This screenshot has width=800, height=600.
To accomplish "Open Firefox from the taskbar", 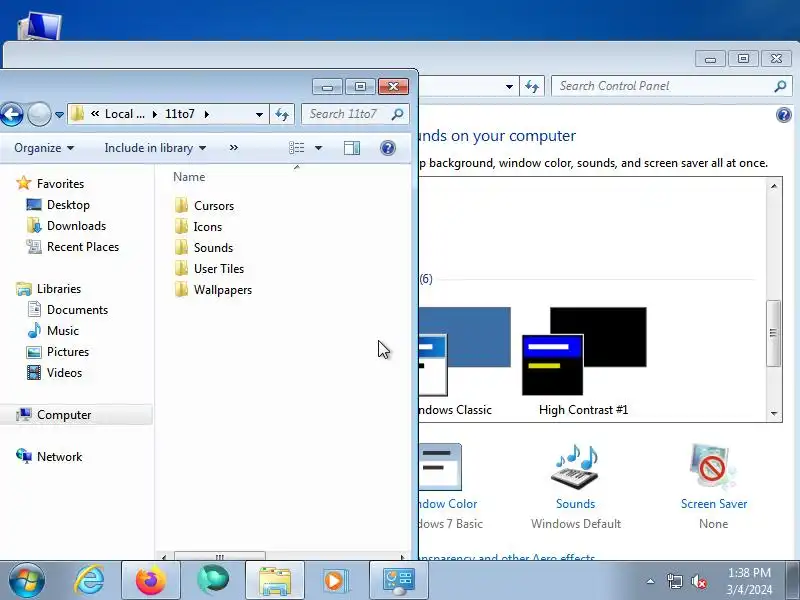I will pos(151,581).
